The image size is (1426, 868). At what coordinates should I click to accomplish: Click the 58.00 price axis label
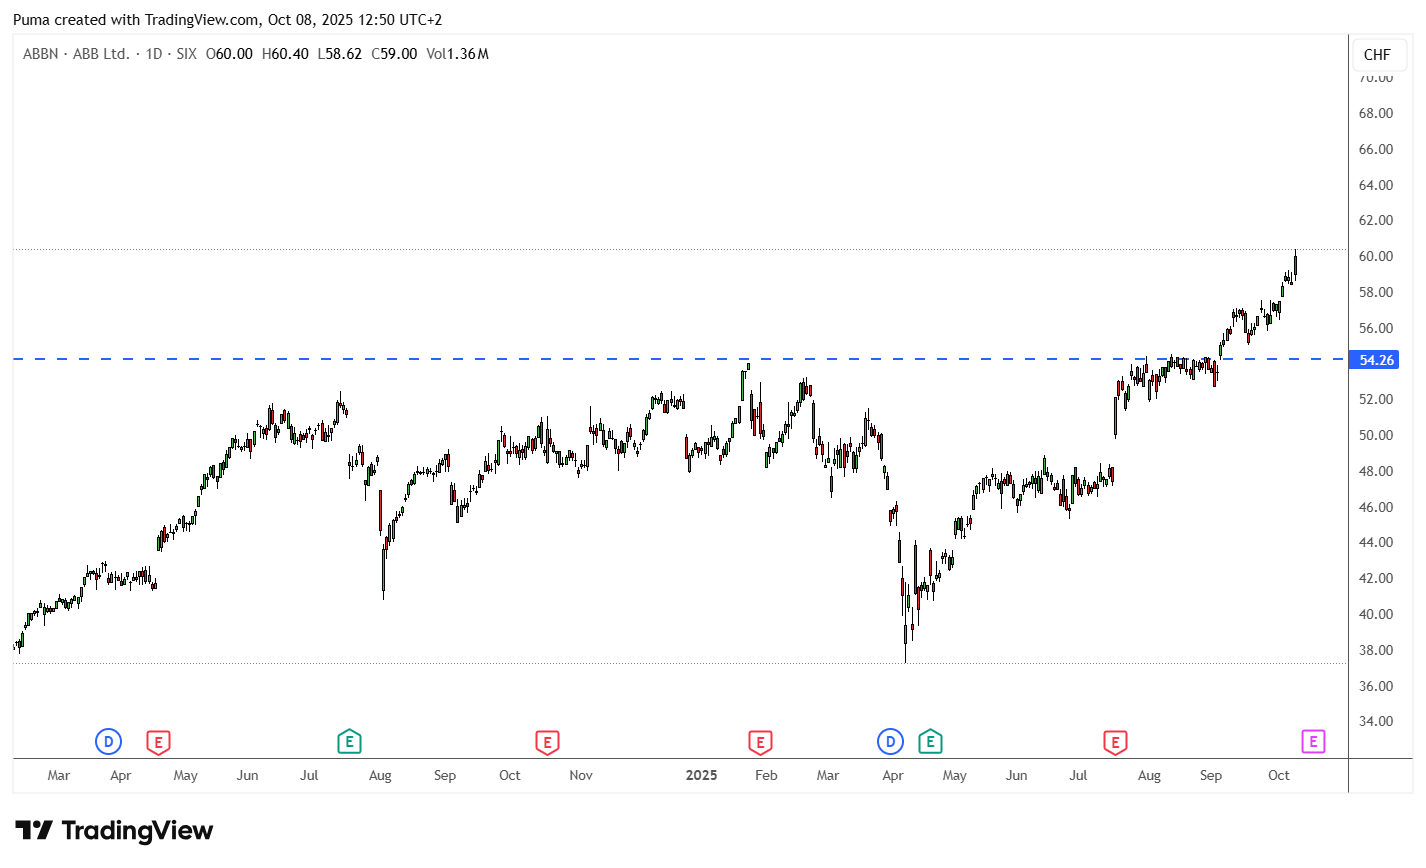coord(1376,292)
